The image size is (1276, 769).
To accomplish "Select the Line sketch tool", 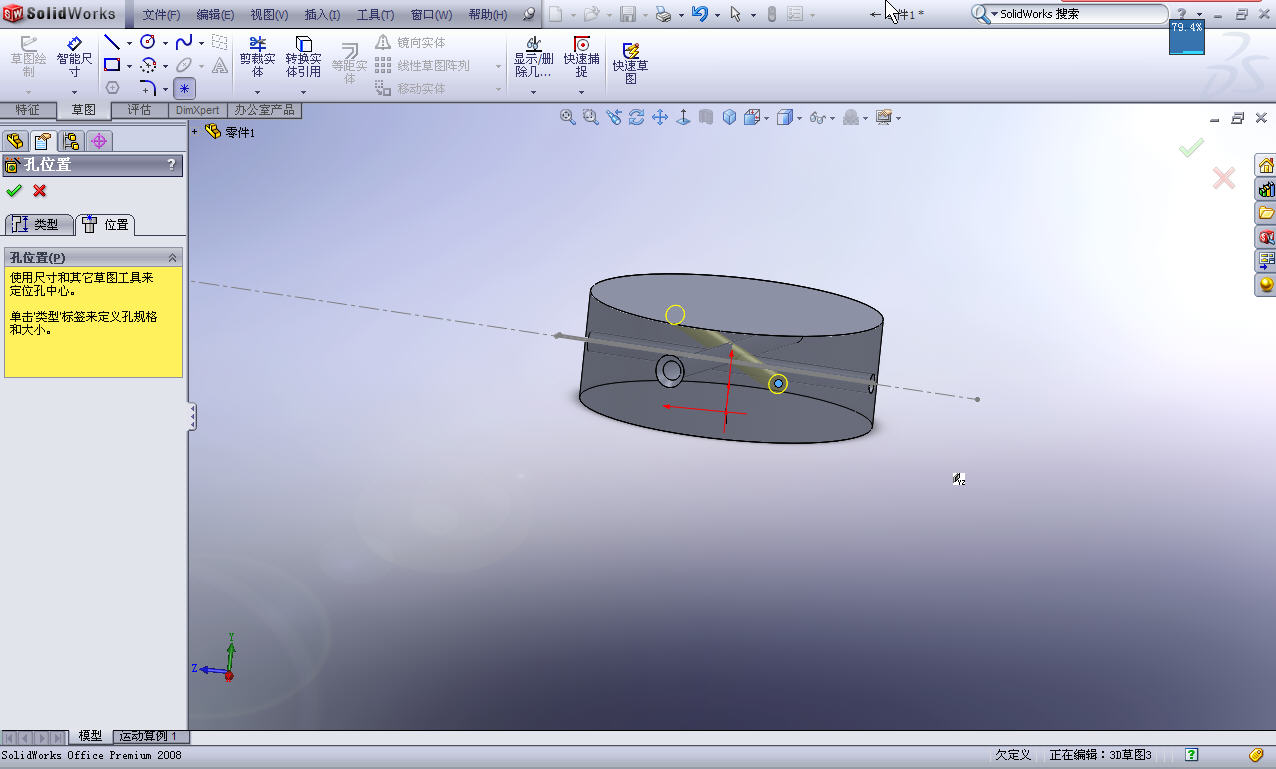I will click(x=112, y=43).
